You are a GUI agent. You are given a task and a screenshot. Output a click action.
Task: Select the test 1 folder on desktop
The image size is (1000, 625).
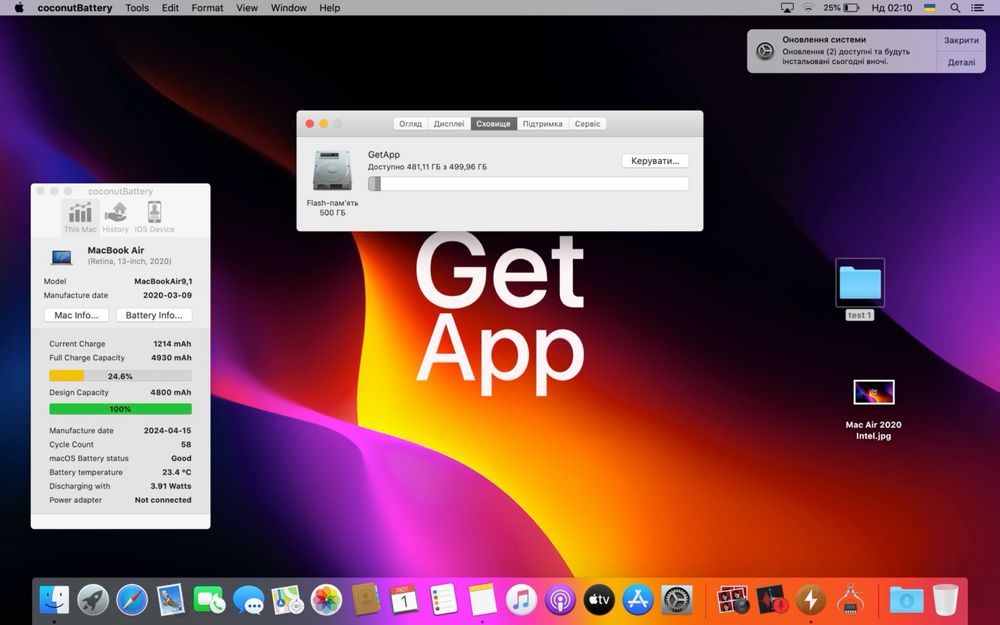[x=860, y=284]
